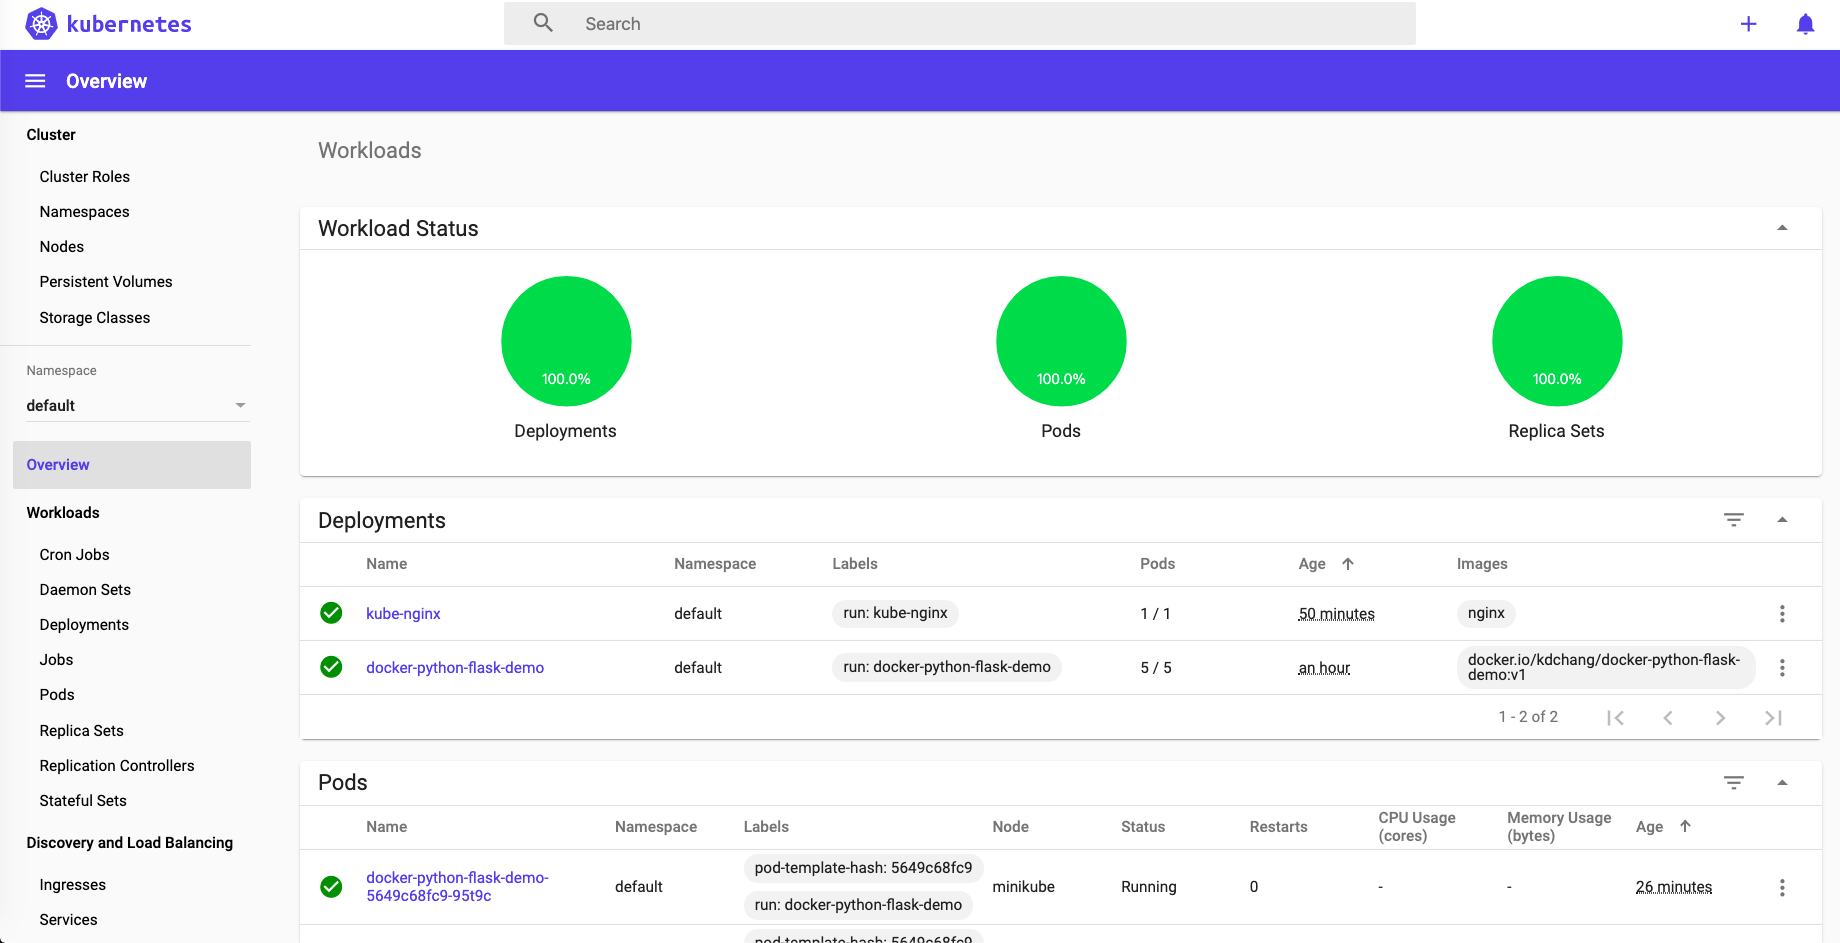Screen dimensions: 1840x943
Task: Go to previous page of Deployments
Action: (1668, 718)
